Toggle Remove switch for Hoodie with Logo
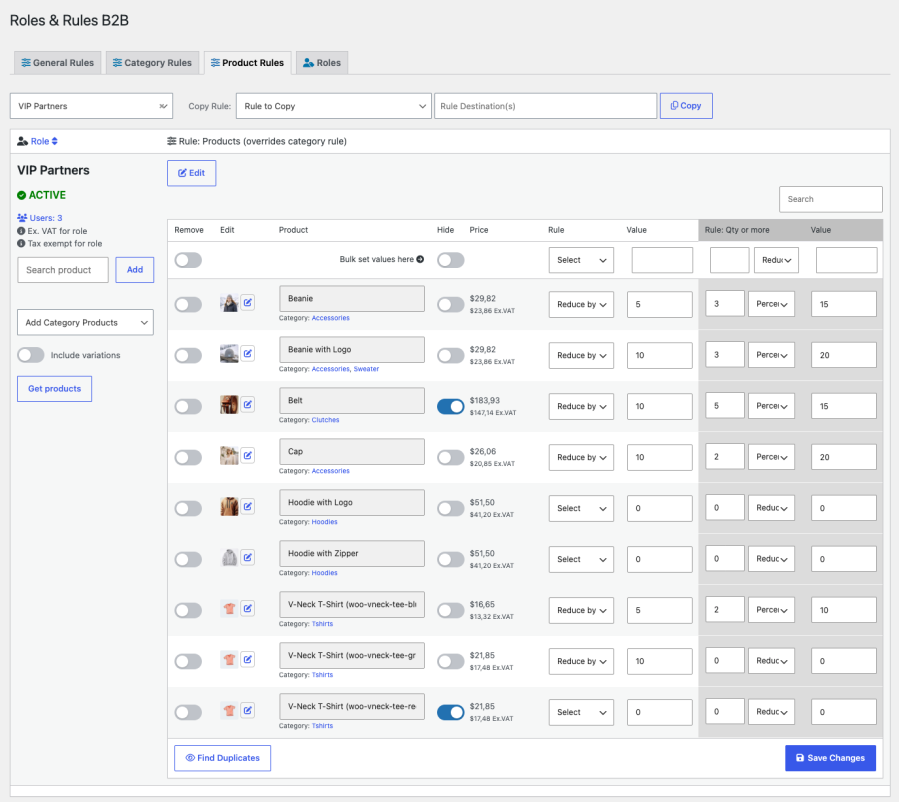 coord(188,508)
